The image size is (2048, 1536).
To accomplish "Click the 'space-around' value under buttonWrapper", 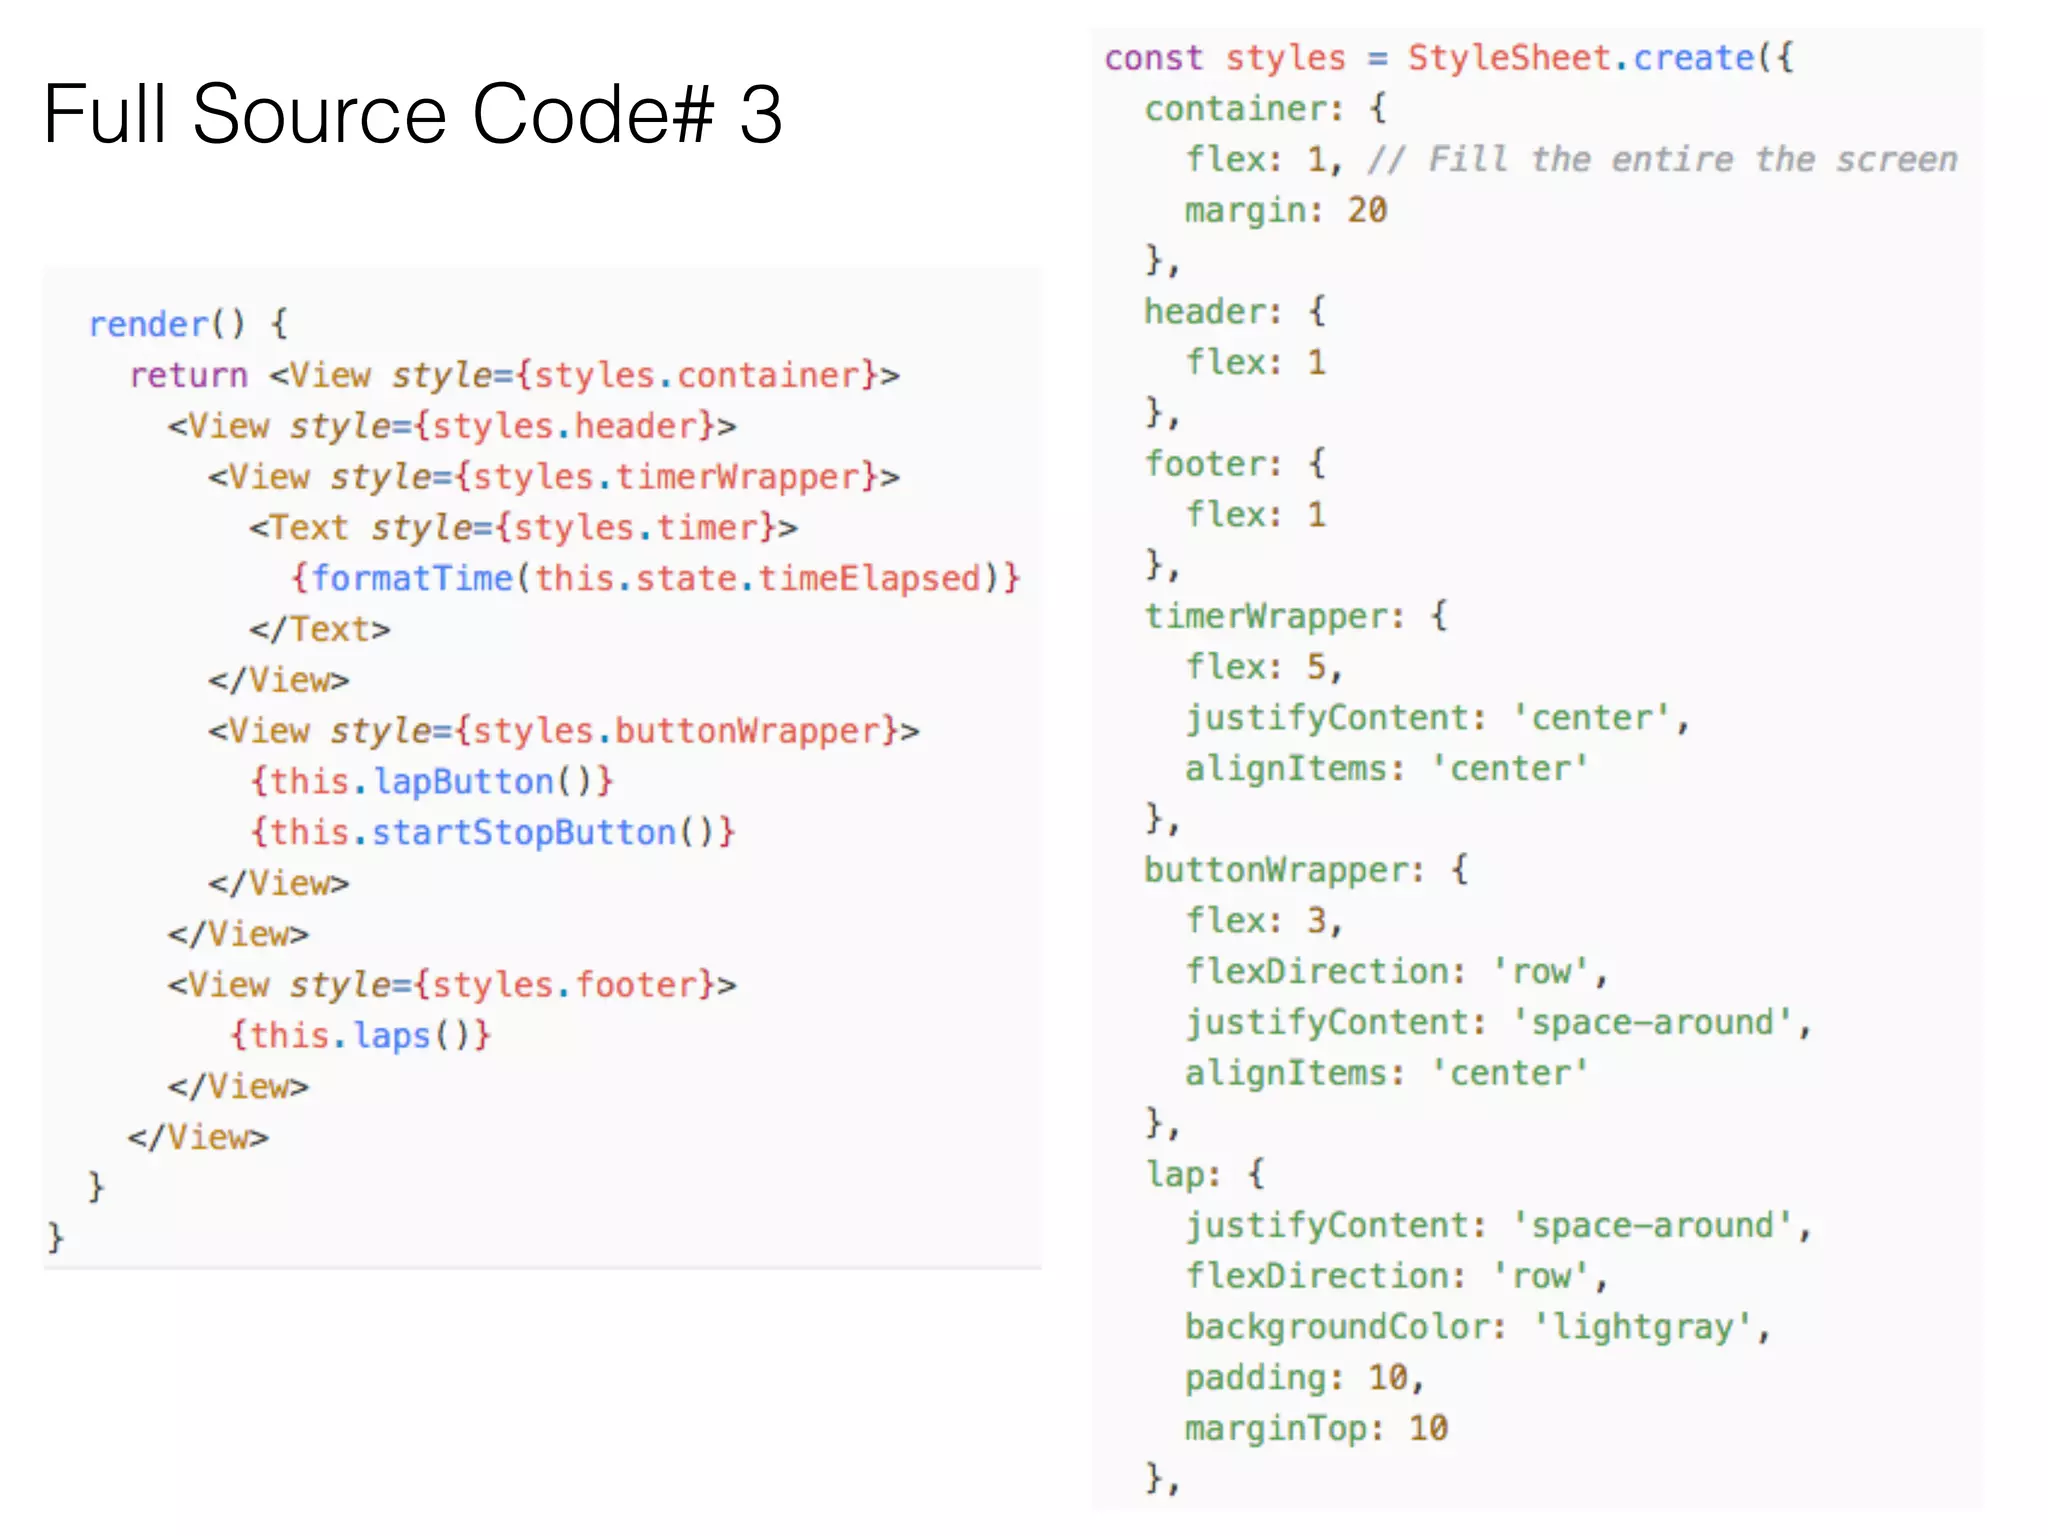I will tap(1652, 1022).
